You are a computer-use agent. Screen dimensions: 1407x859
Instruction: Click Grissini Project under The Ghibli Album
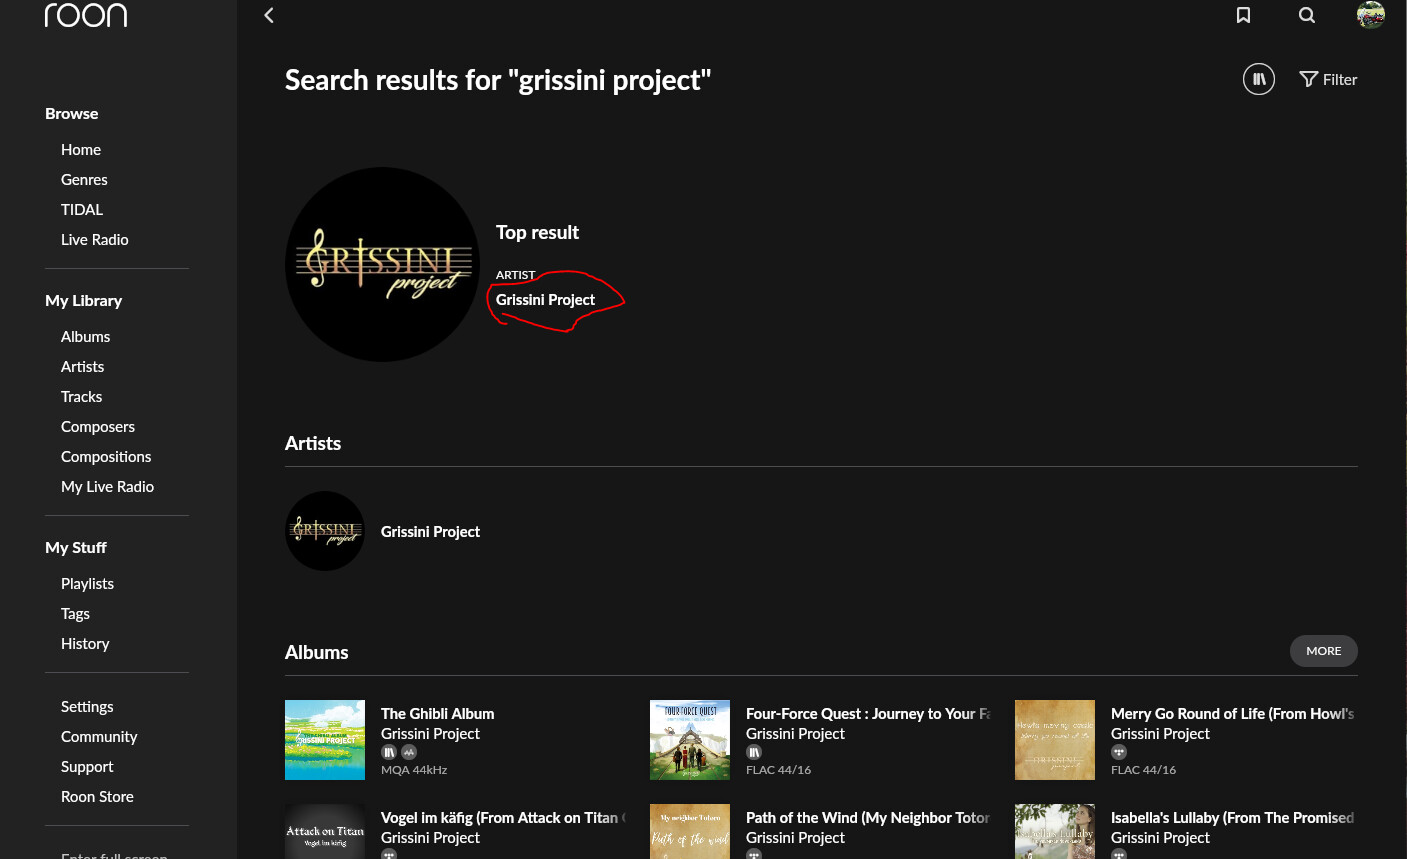[x=430, y=734]
